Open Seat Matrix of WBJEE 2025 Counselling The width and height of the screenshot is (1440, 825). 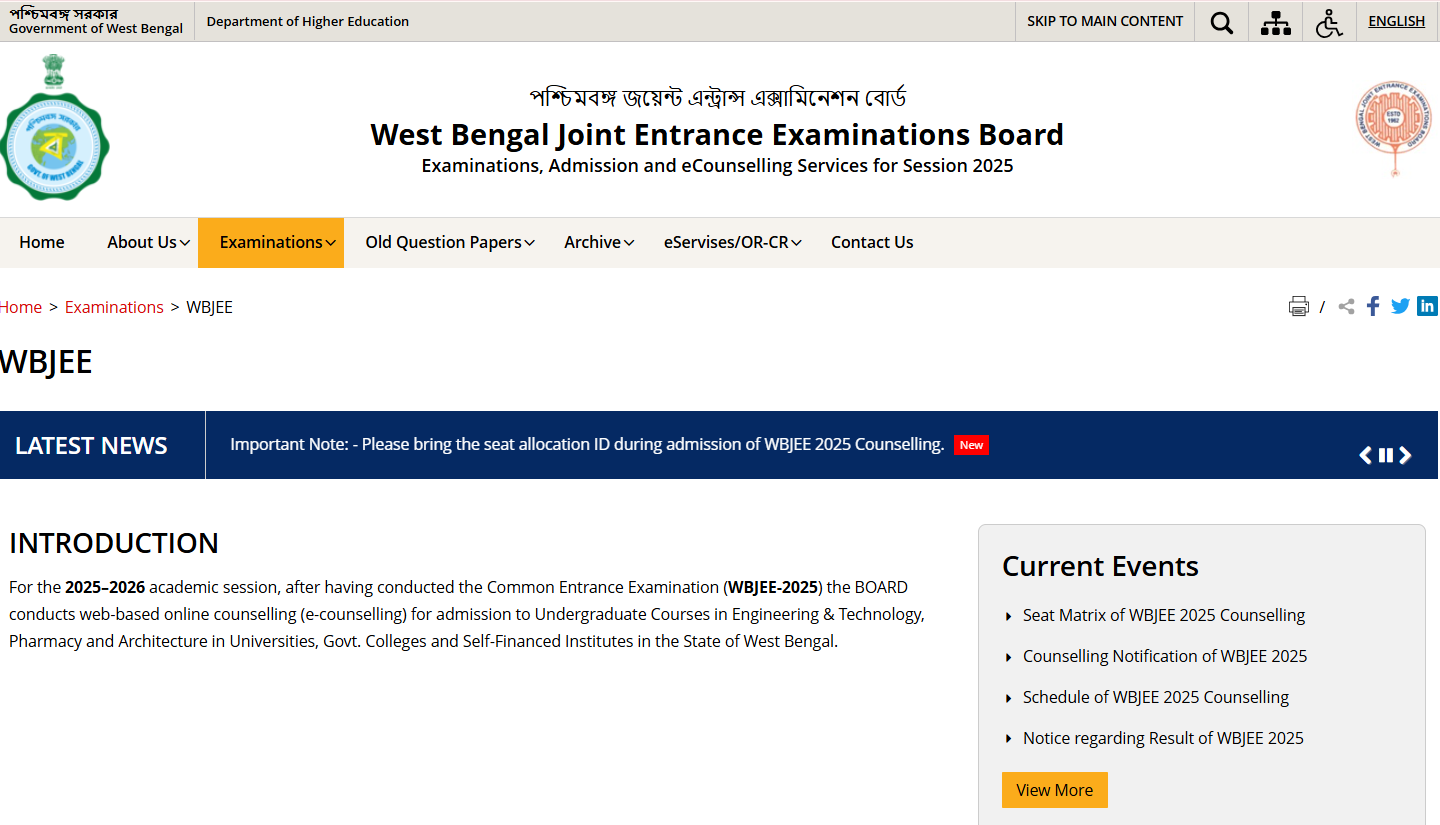1164,615
